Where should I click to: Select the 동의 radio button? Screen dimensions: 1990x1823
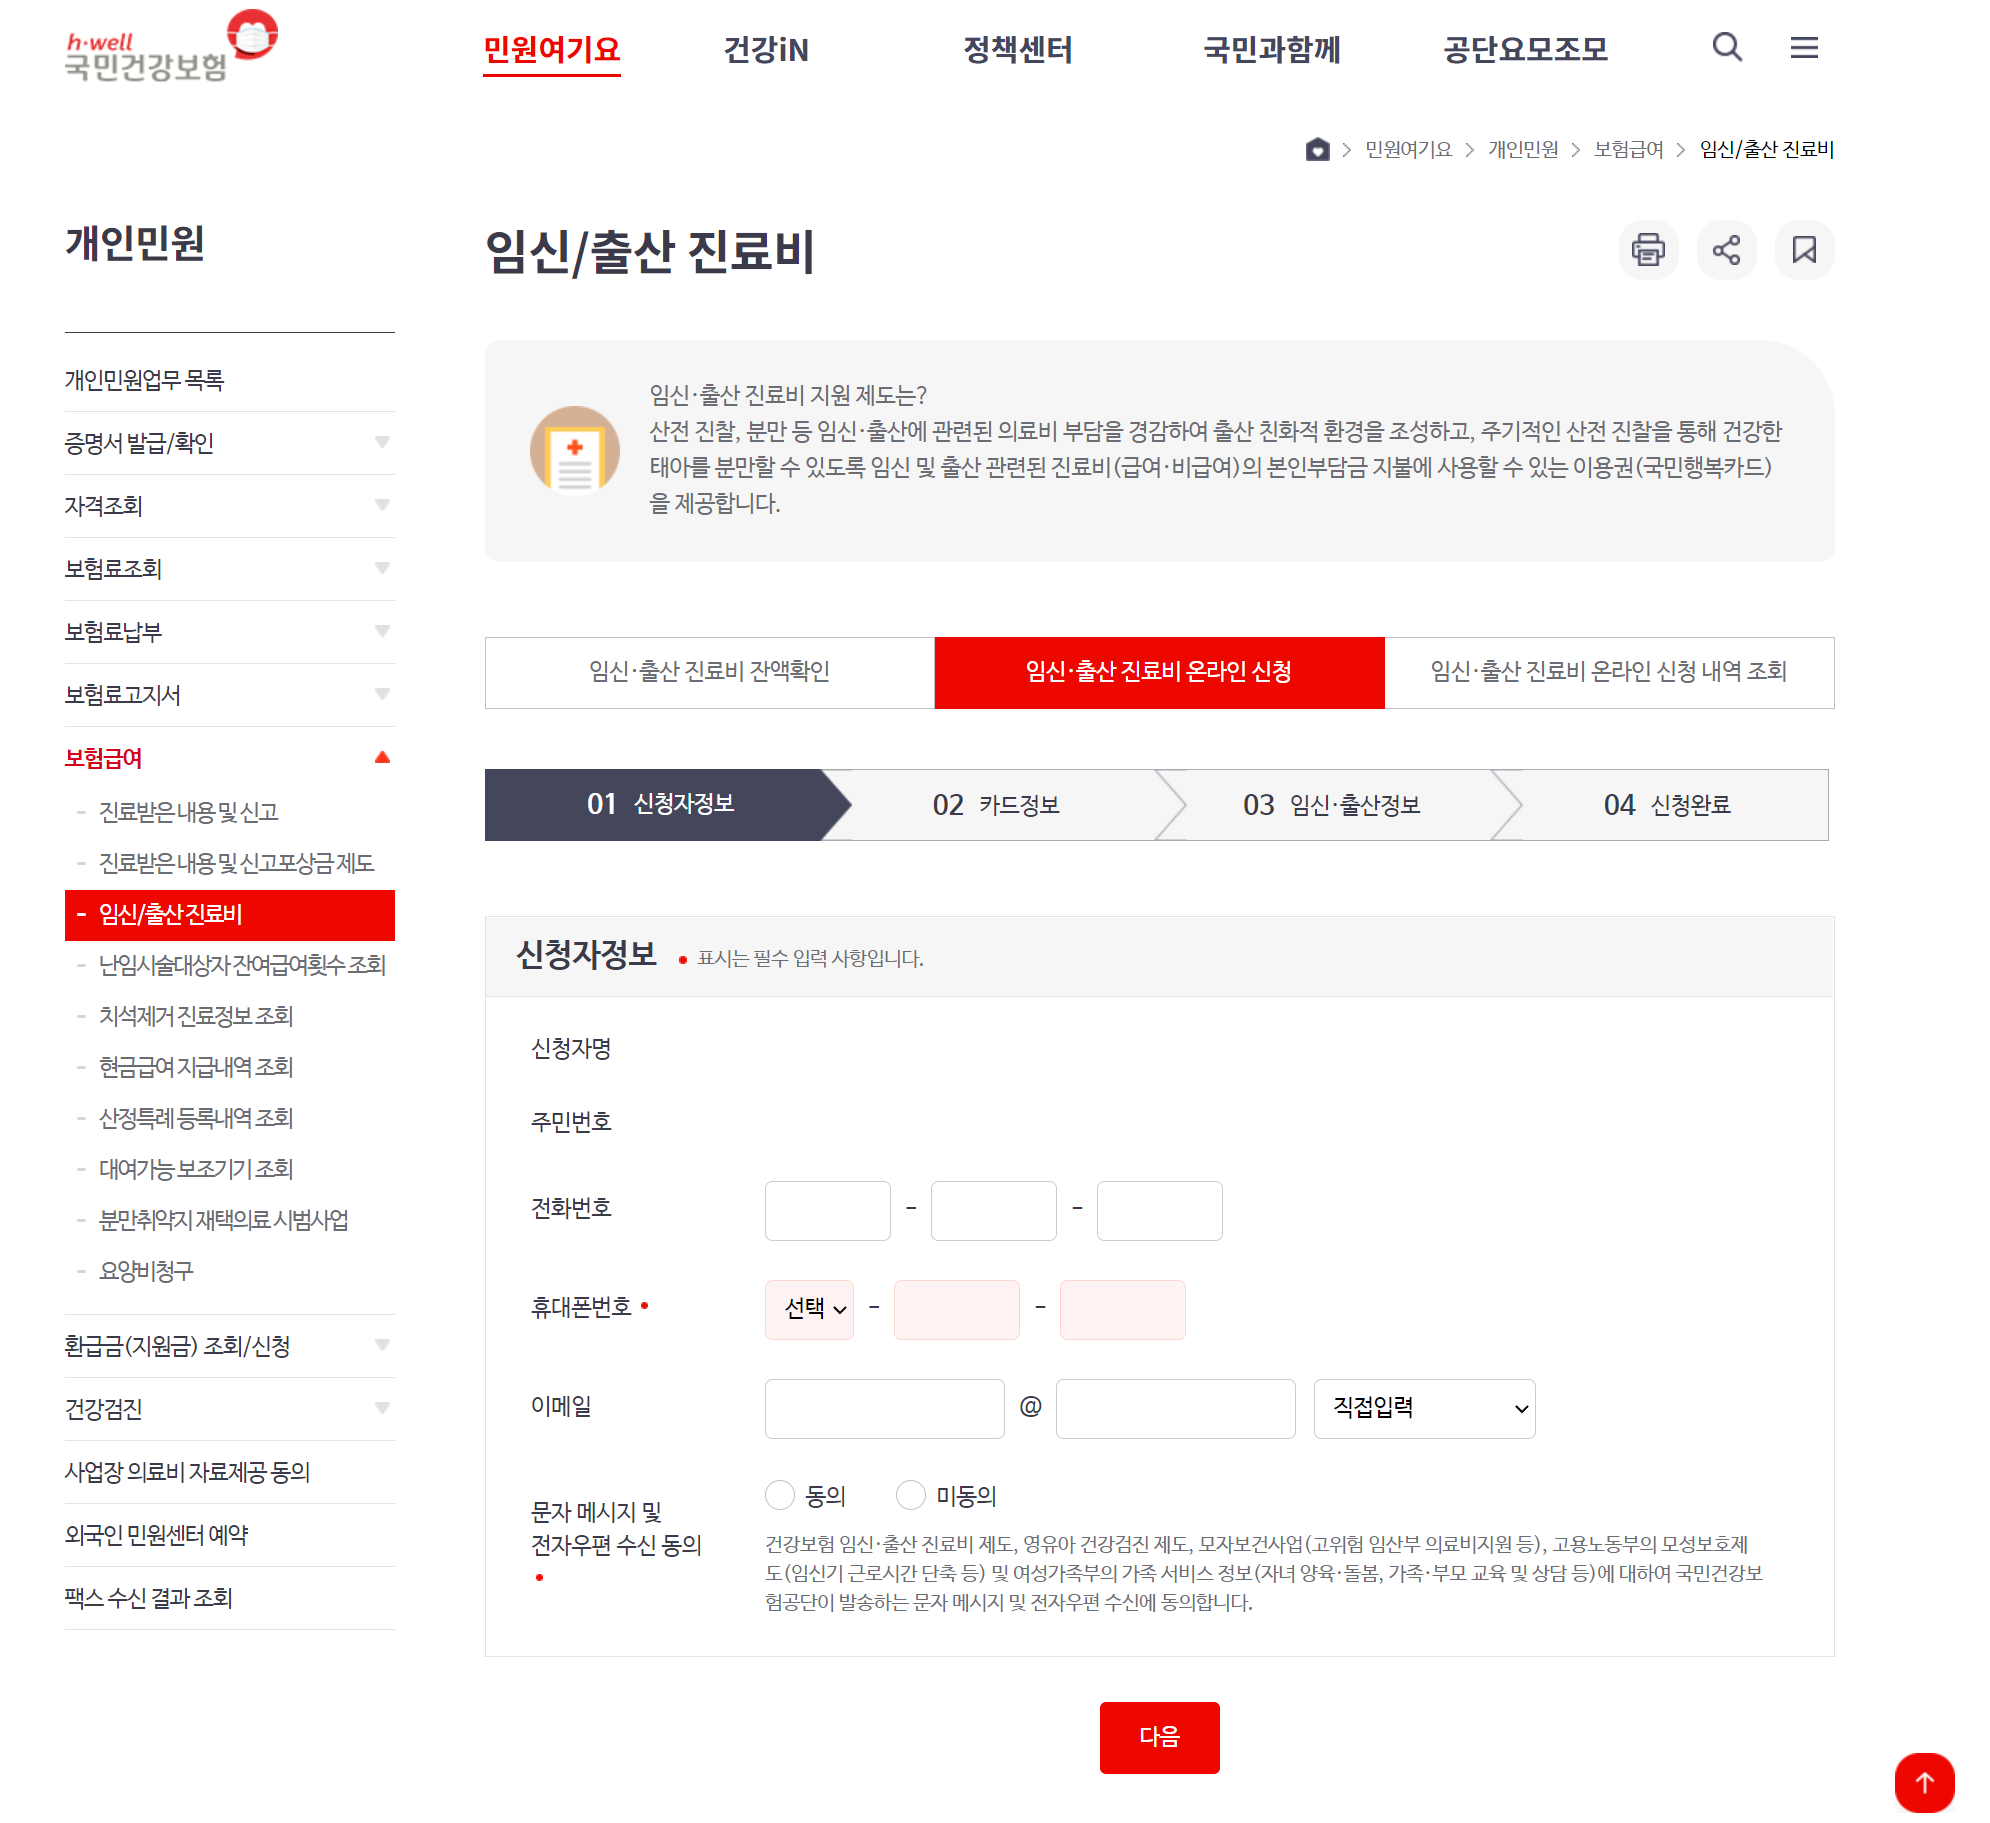pyautogui.click(x=780, y=1496)
